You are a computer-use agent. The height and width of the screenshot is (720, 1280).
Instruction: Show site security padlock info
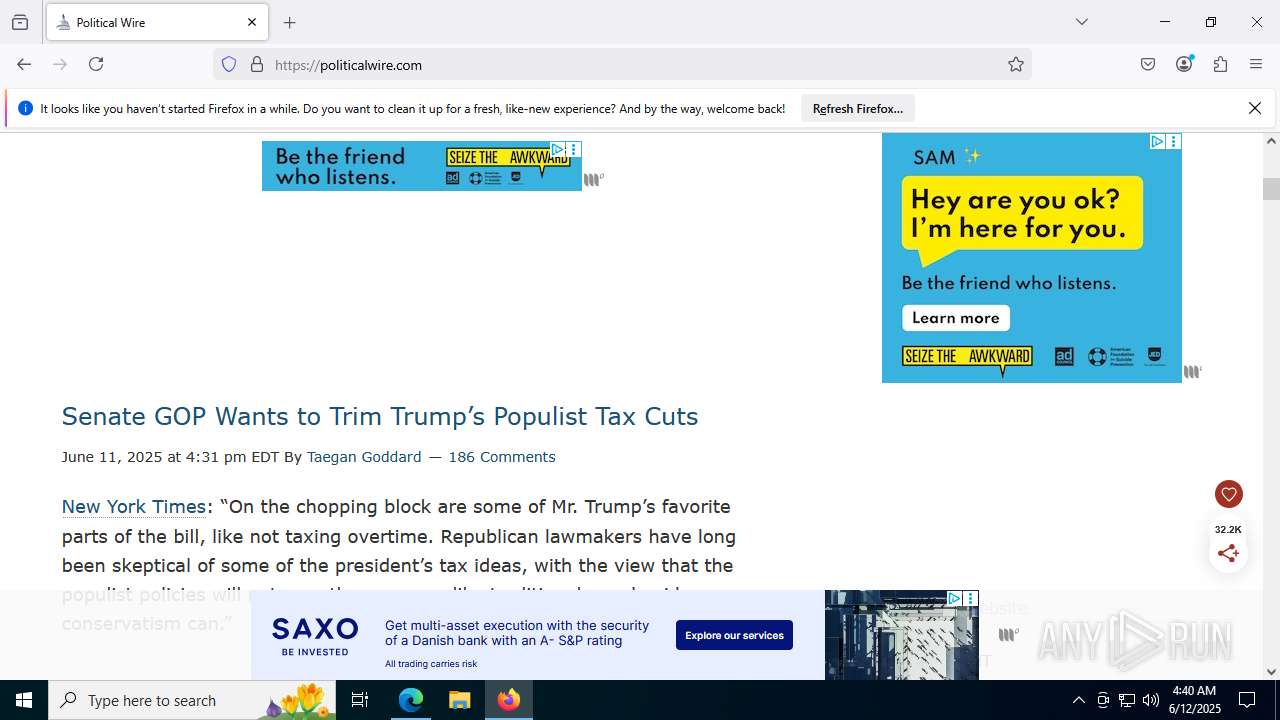[257, 64]
